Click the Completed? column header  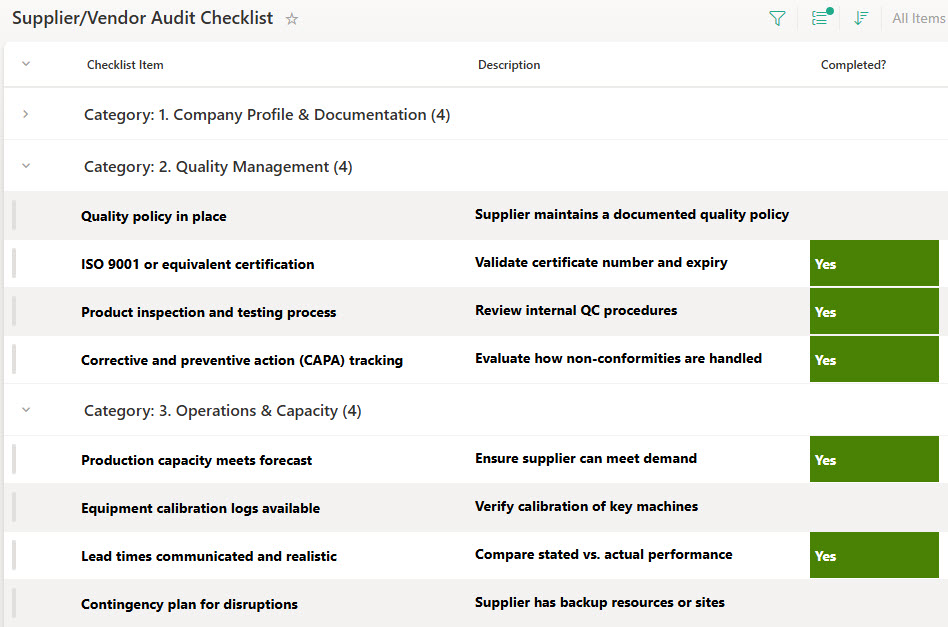853,65
